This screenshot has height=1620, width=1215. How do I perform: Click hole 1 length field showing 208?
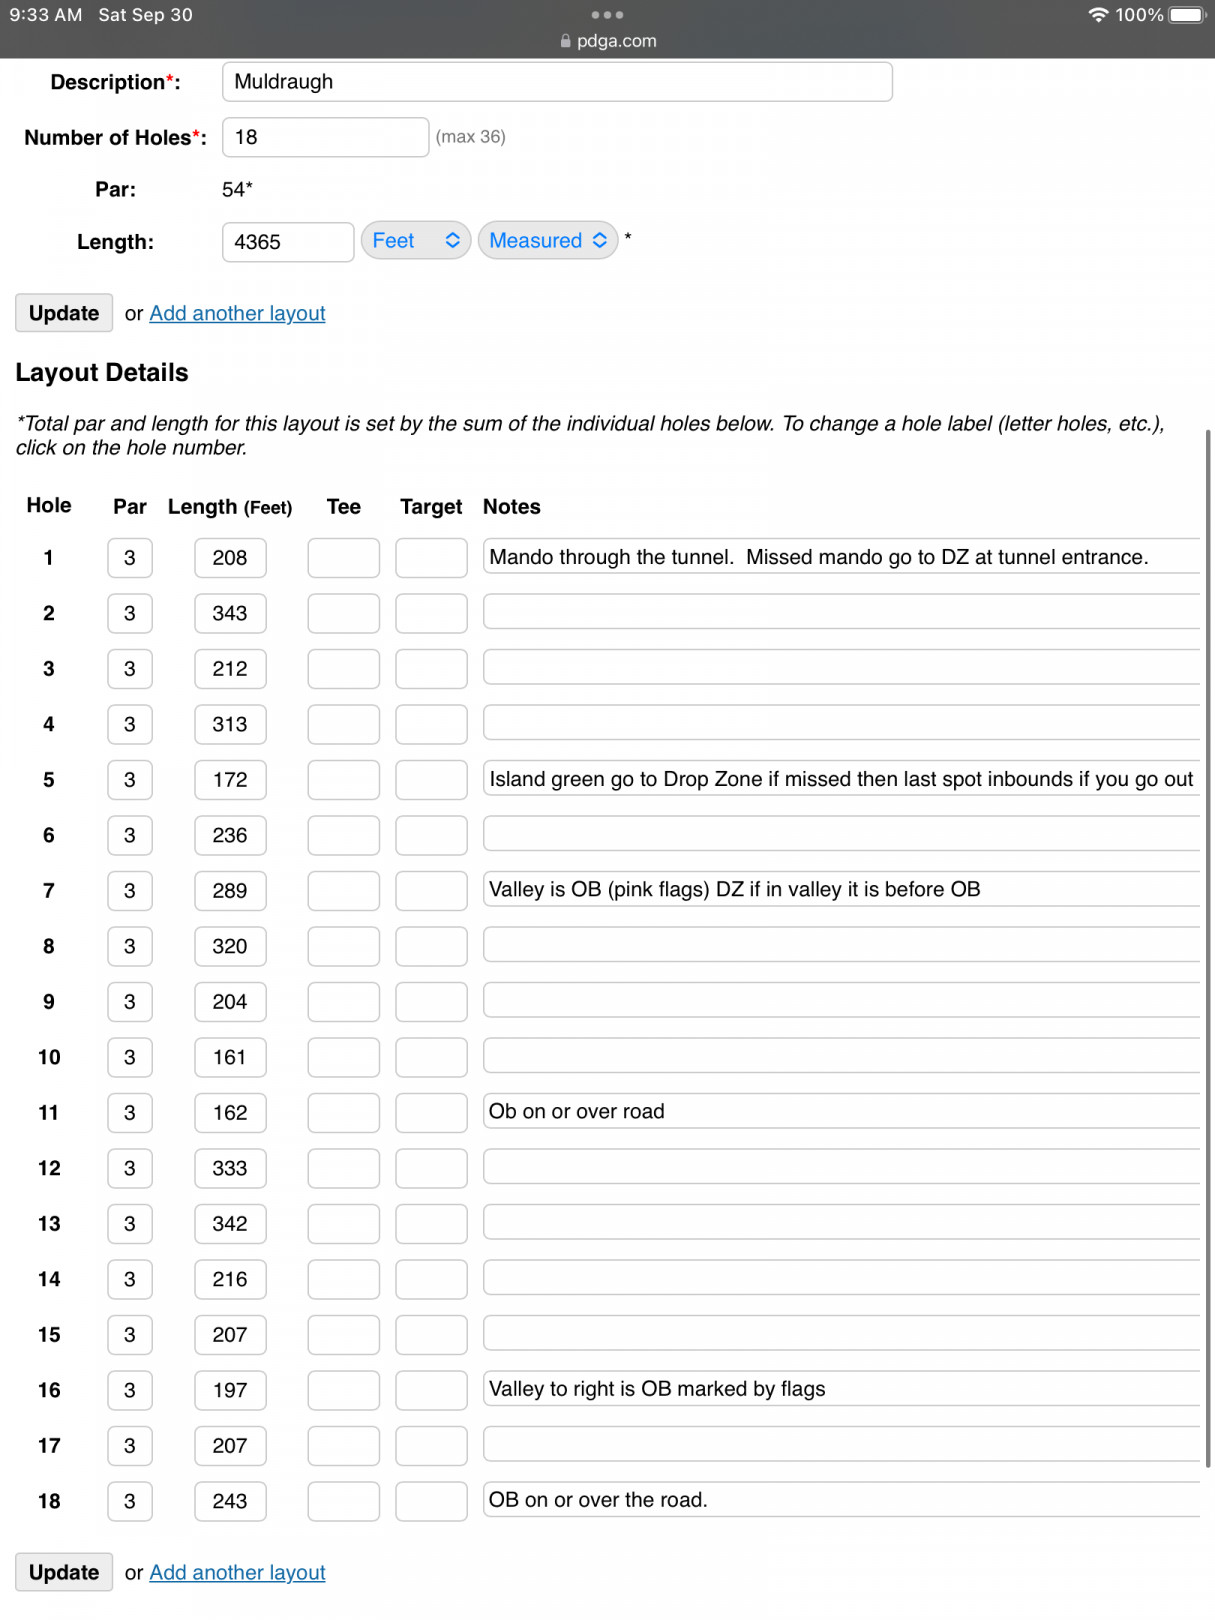[230, 558]
